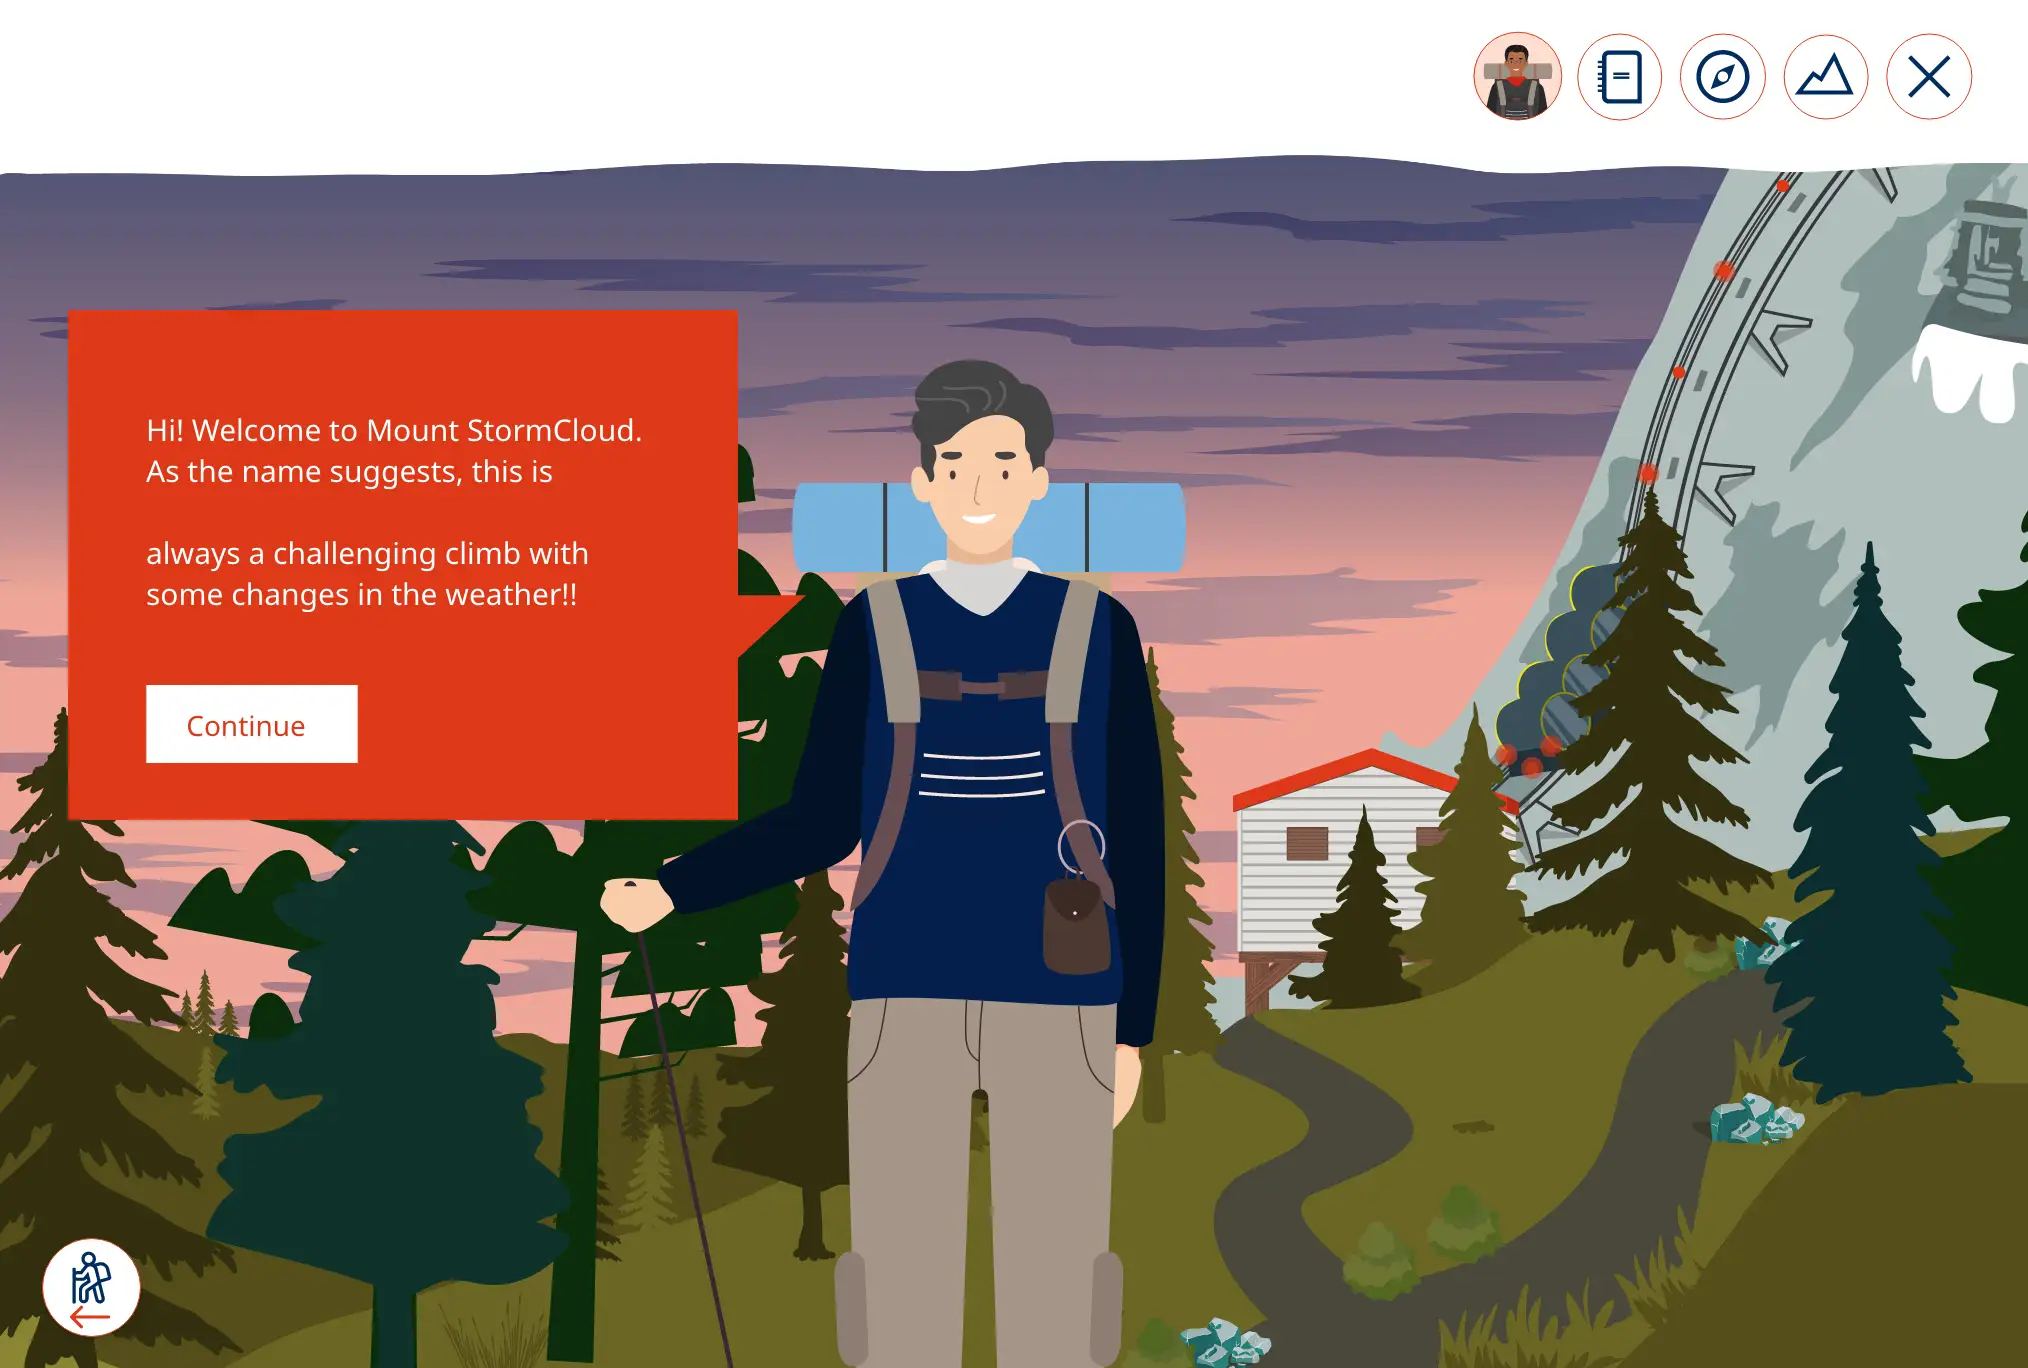Select the third red dot on the mountain track
2028x1368 pixels.
click(1679, 373)
